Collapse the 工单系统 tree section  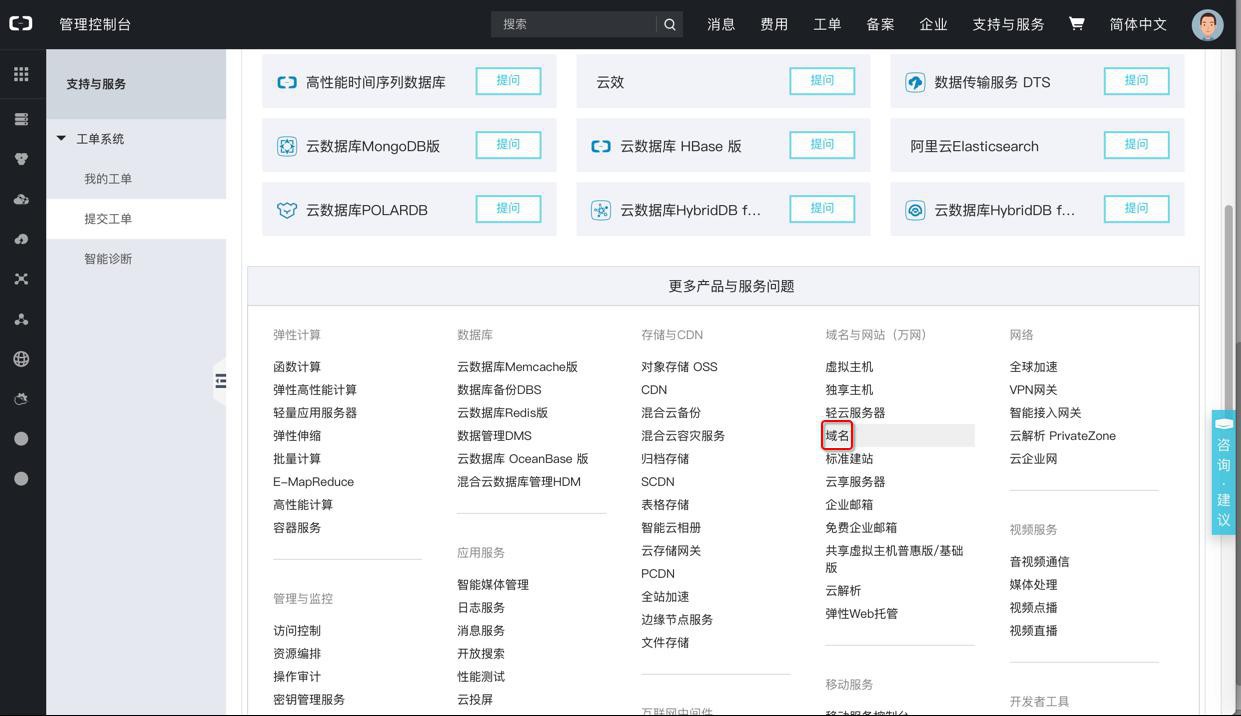point(62,139)
